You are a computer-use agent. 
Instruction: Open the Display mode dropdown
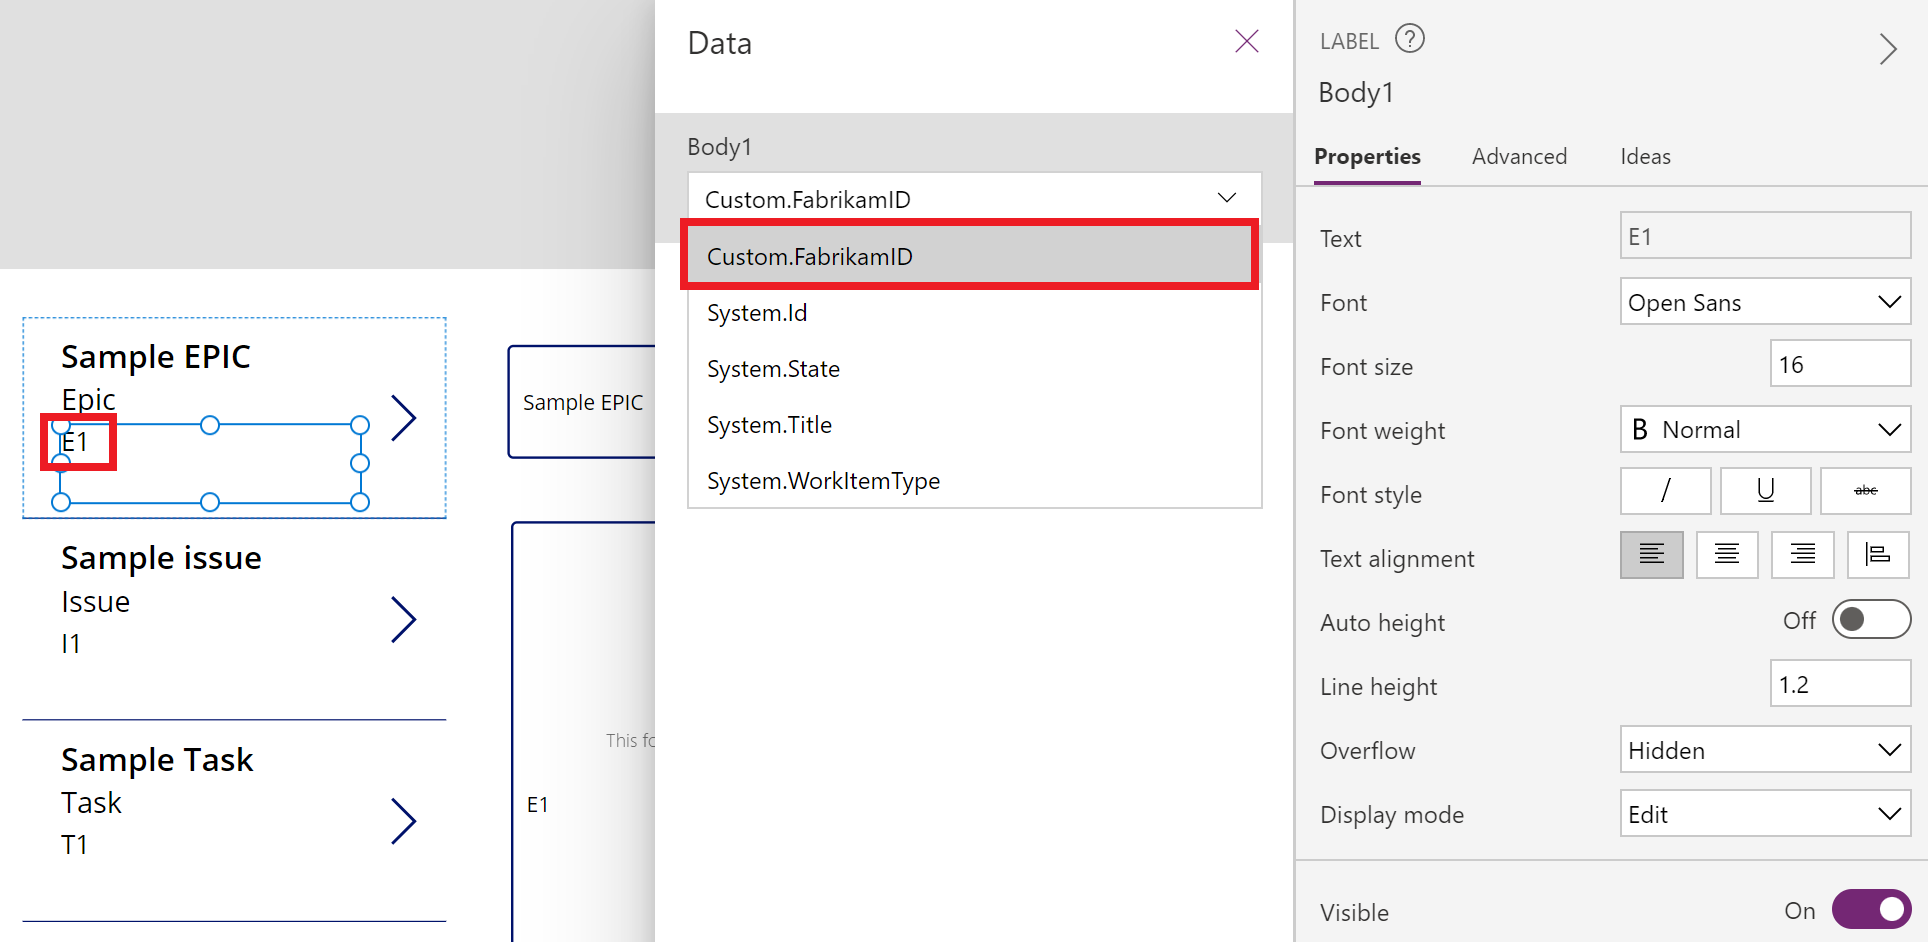[x=1765, y=814]
